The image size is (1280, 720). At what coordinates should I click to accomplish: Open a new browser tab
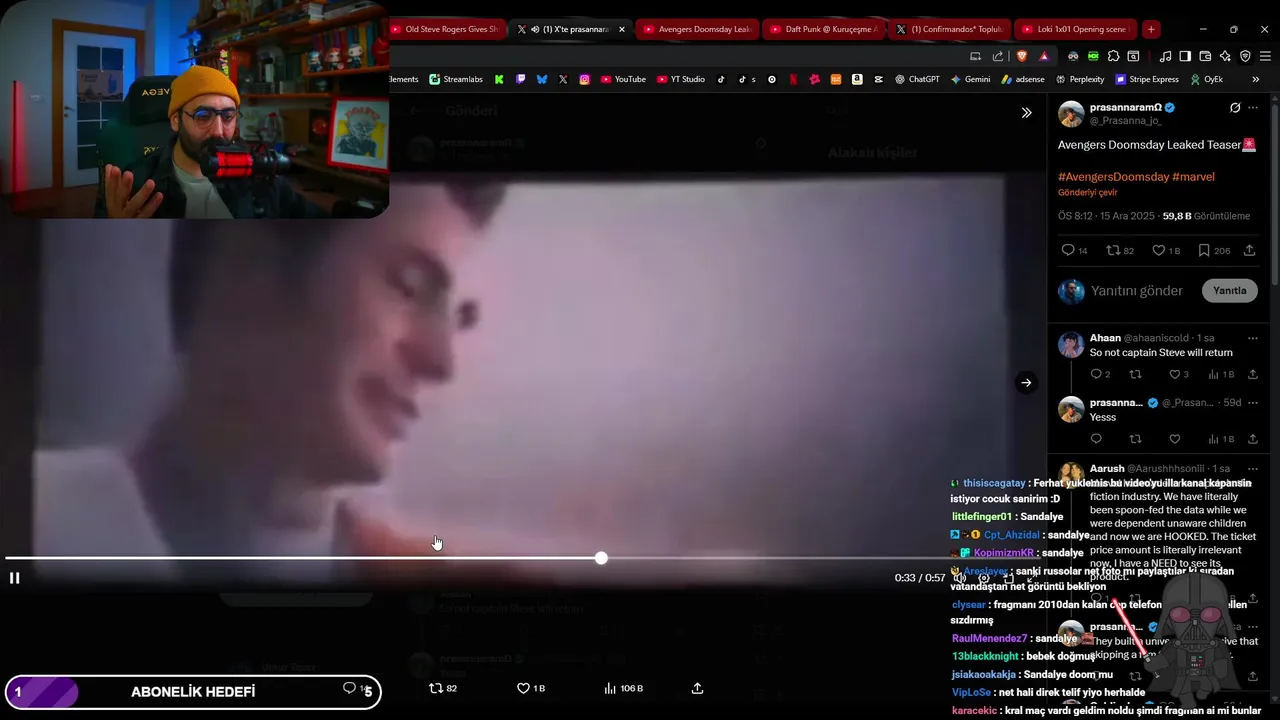tap(1151, 29)
